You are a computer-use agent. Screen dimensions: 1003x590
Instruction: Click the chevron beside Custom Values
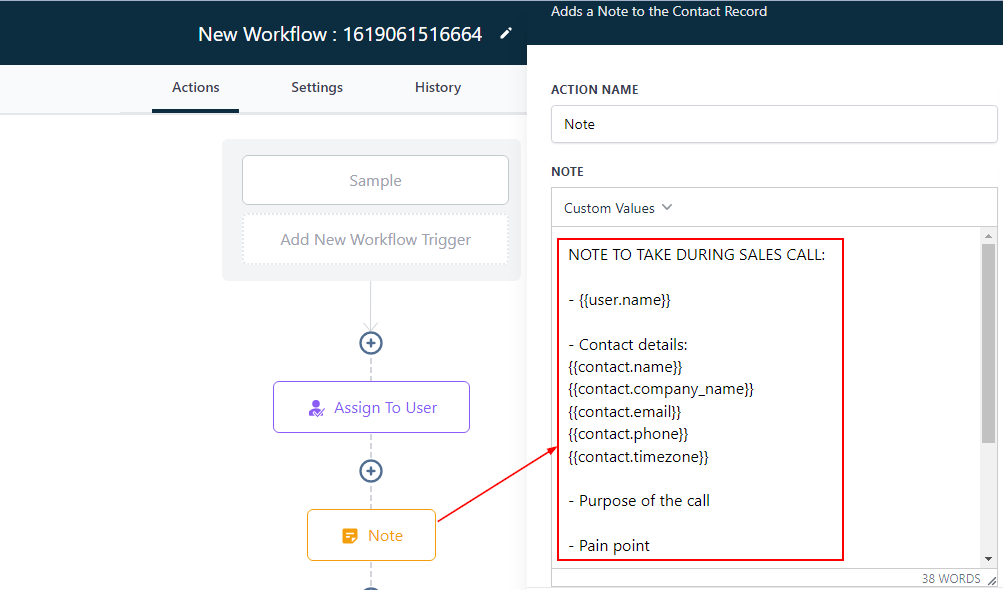(667, 208)
